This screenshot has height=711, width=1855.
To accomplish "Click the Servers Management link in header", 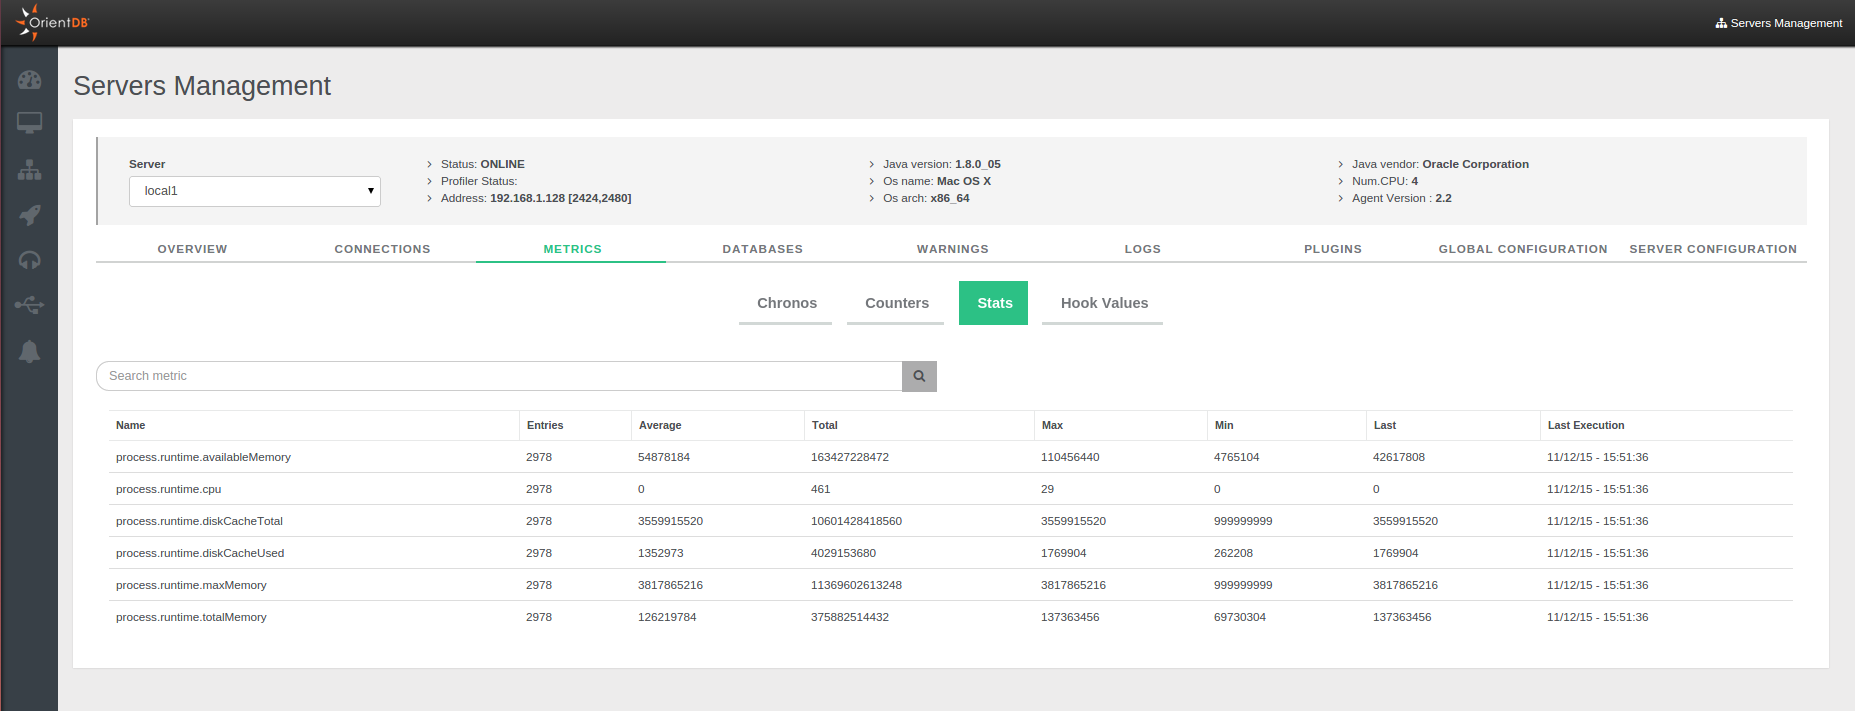I will pos(1779,23).
